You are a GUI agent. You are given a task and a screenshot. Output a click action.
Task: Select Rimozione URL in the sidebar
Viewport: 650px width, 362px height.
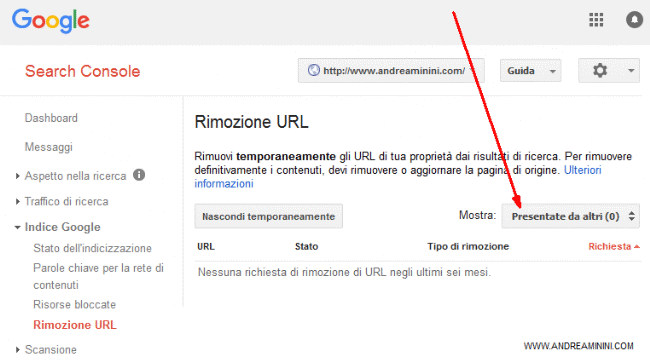[75, 325]
